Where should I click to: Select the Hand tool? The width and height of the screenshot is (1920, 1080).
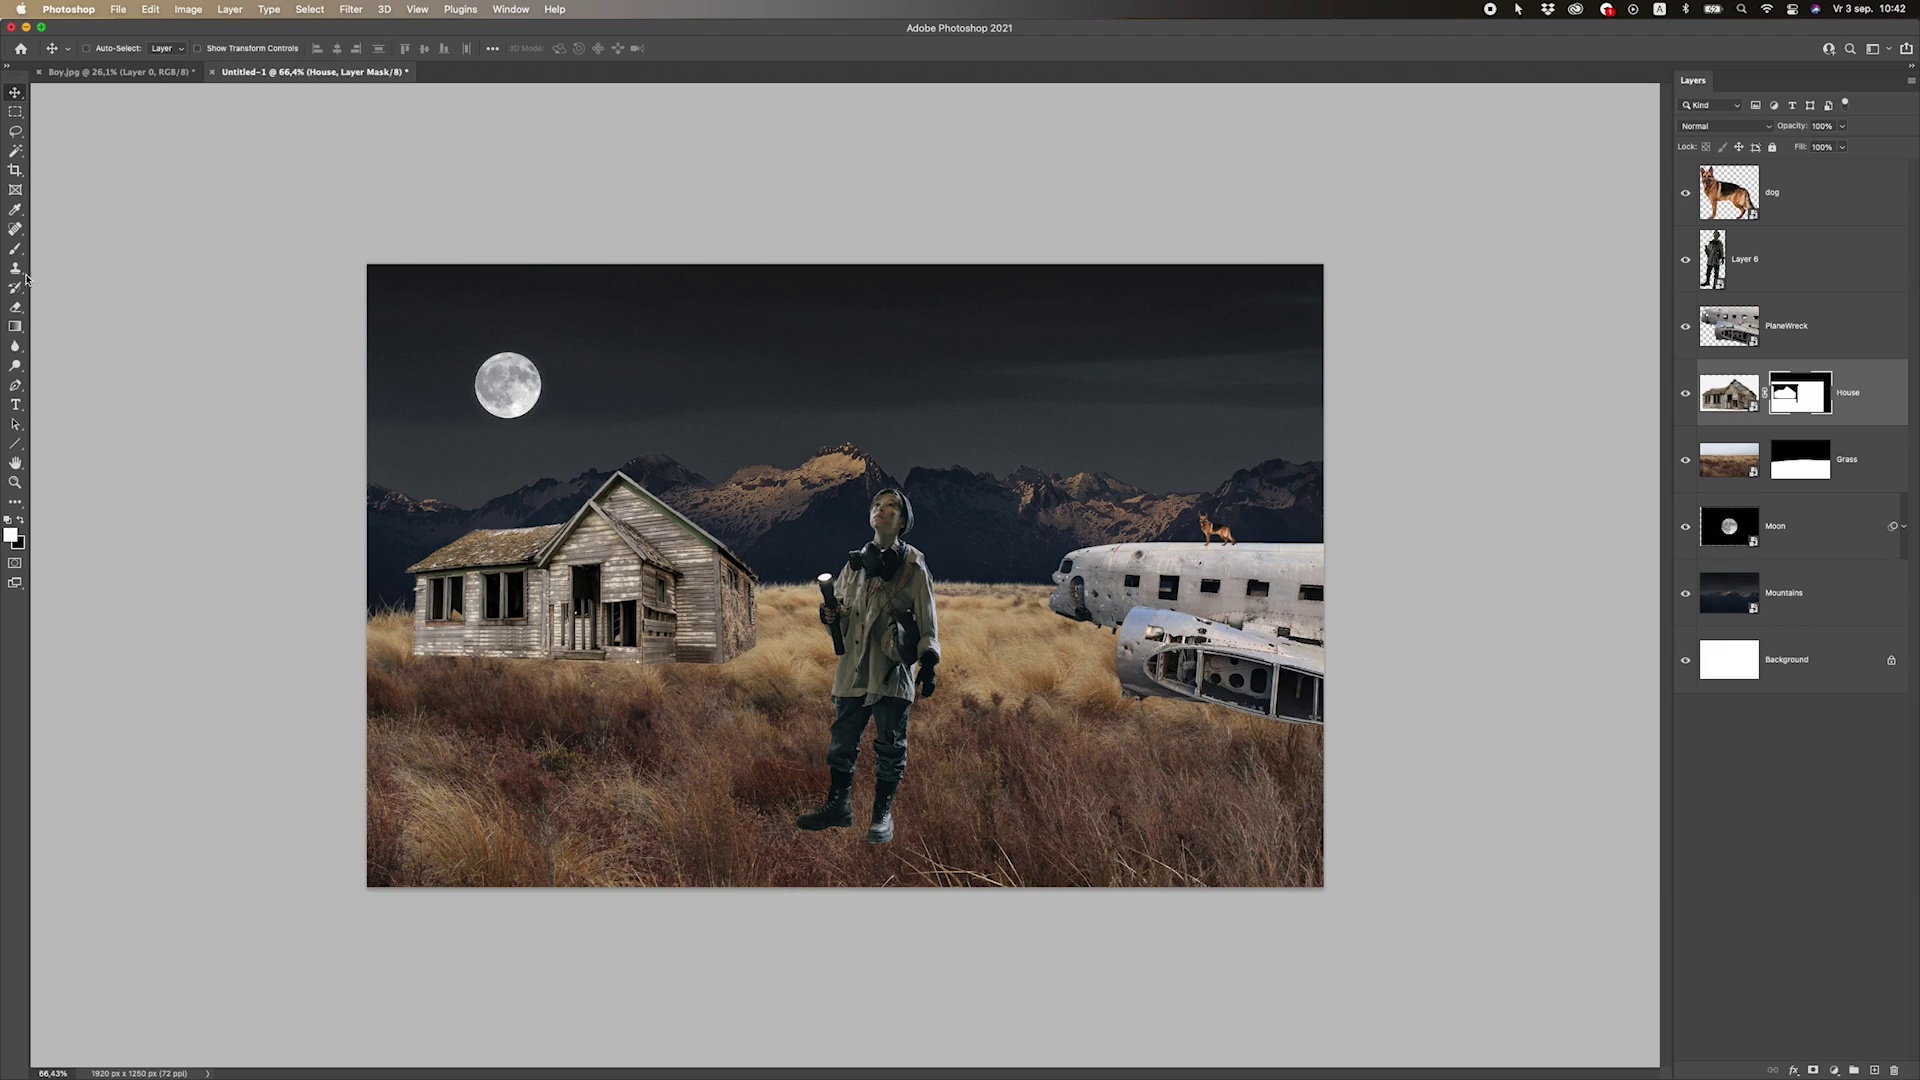pos(15,463)
